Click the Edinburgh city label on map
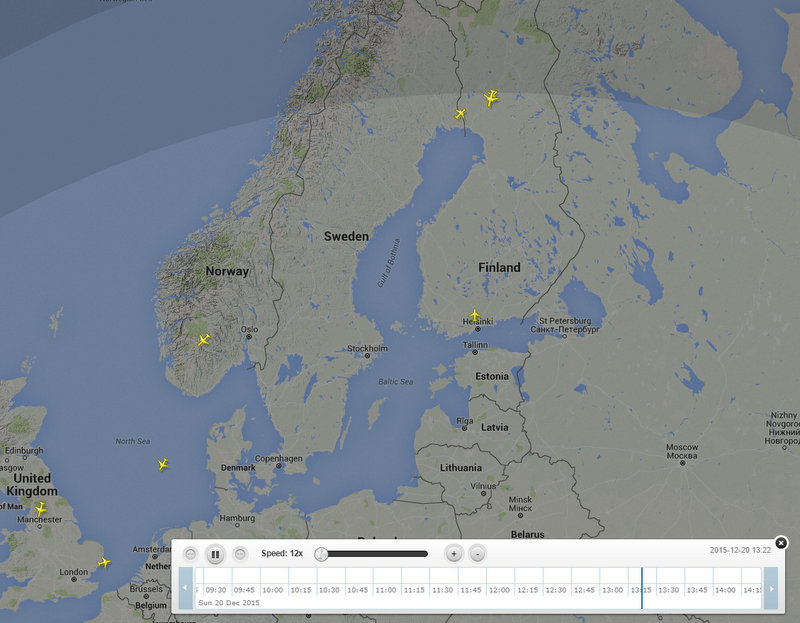Image resolution: width=800 pixels, height=623 pixels. (x=24, y=451)
